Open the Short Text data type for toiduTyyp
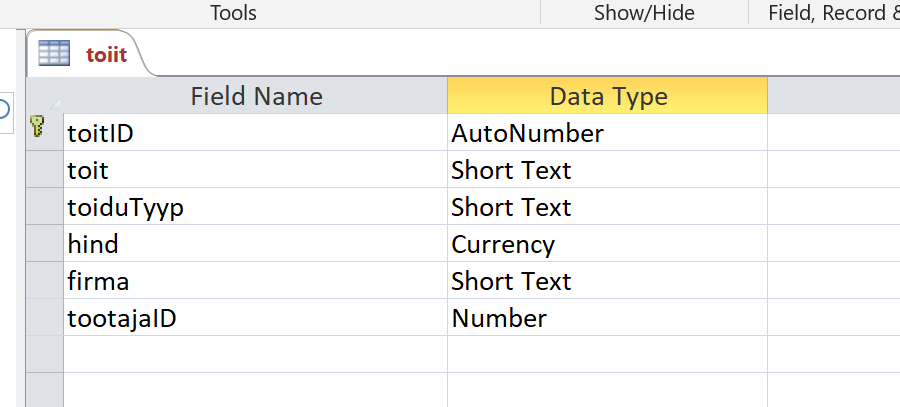The width and height of the screenshot is (900, 407). tap(607, 207)
